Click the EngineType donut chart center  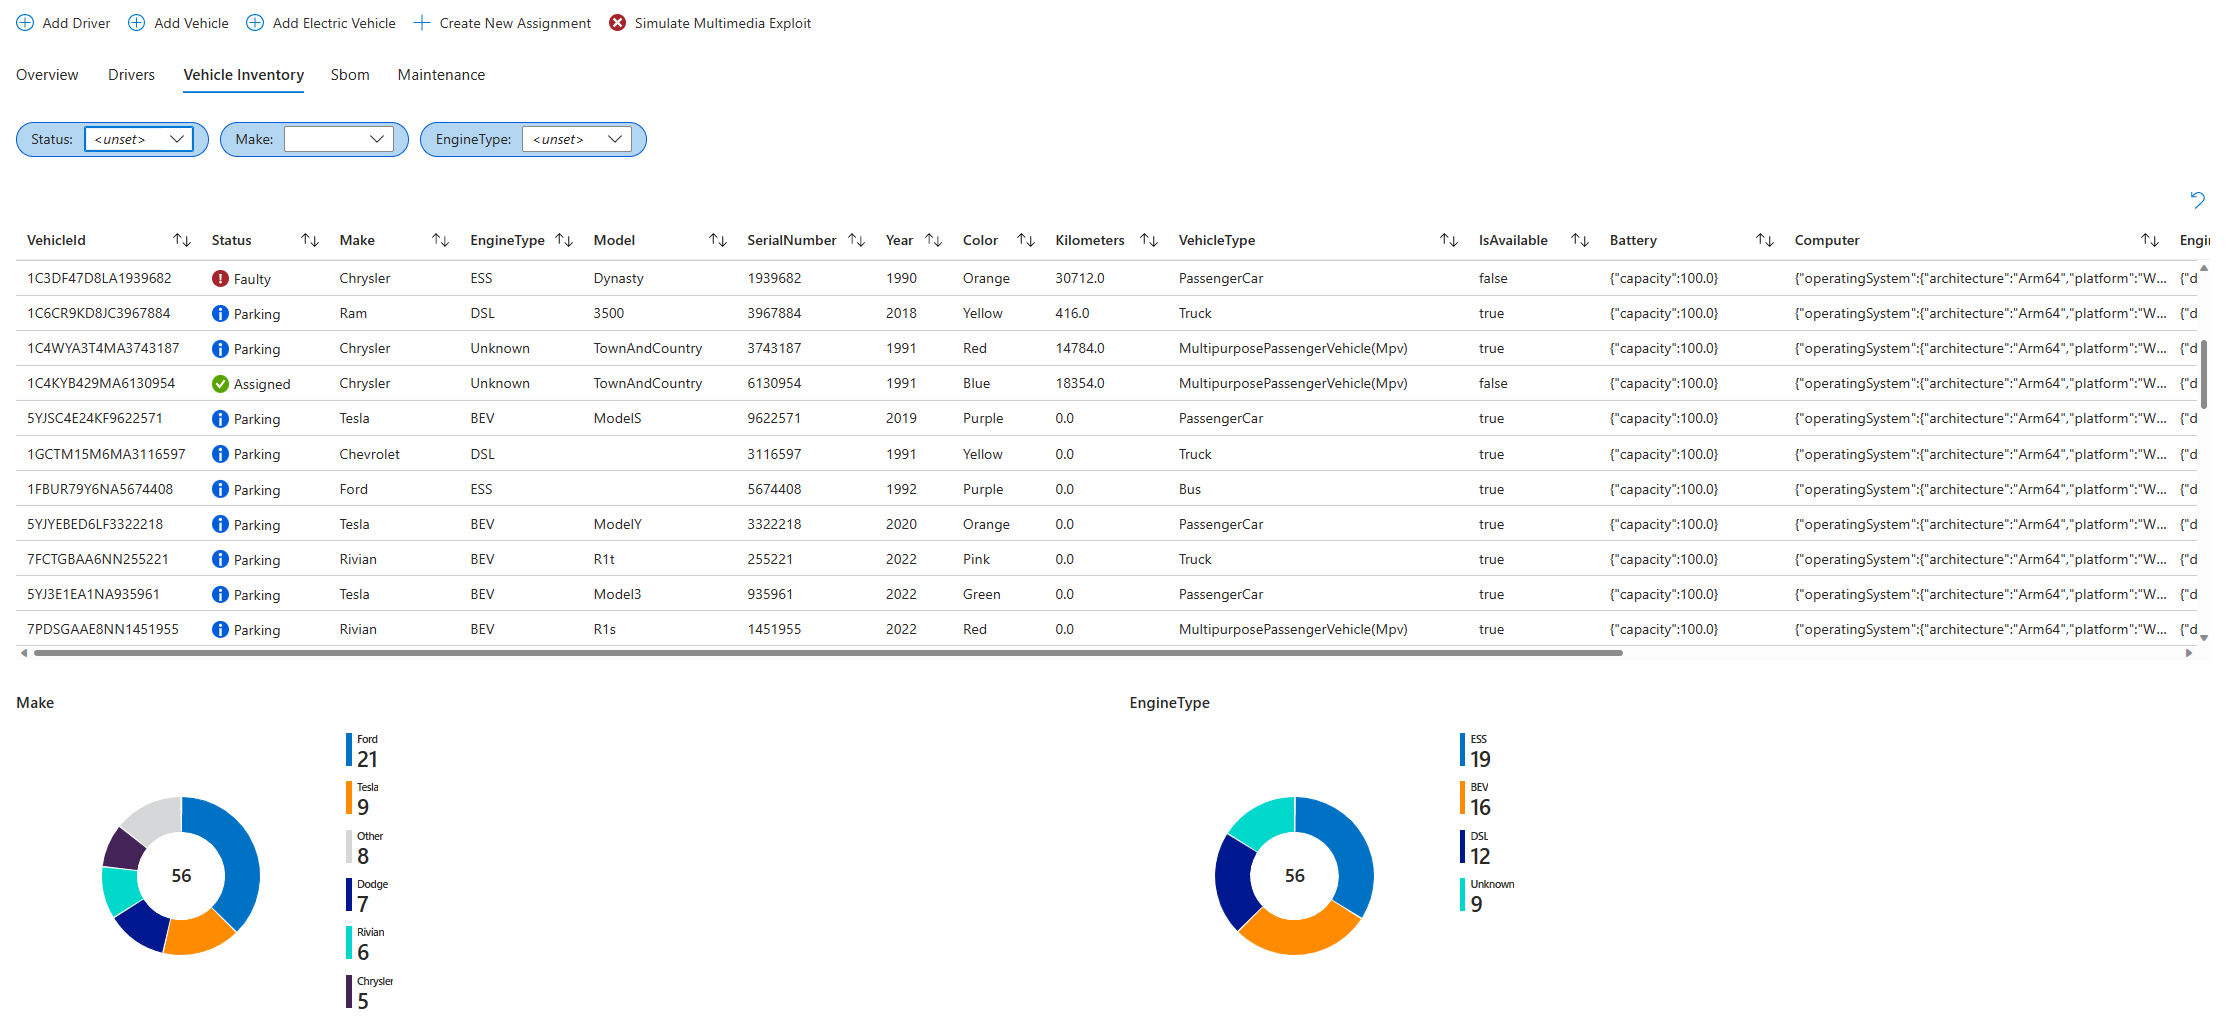pyautogui.click(x=1294, y=876)
